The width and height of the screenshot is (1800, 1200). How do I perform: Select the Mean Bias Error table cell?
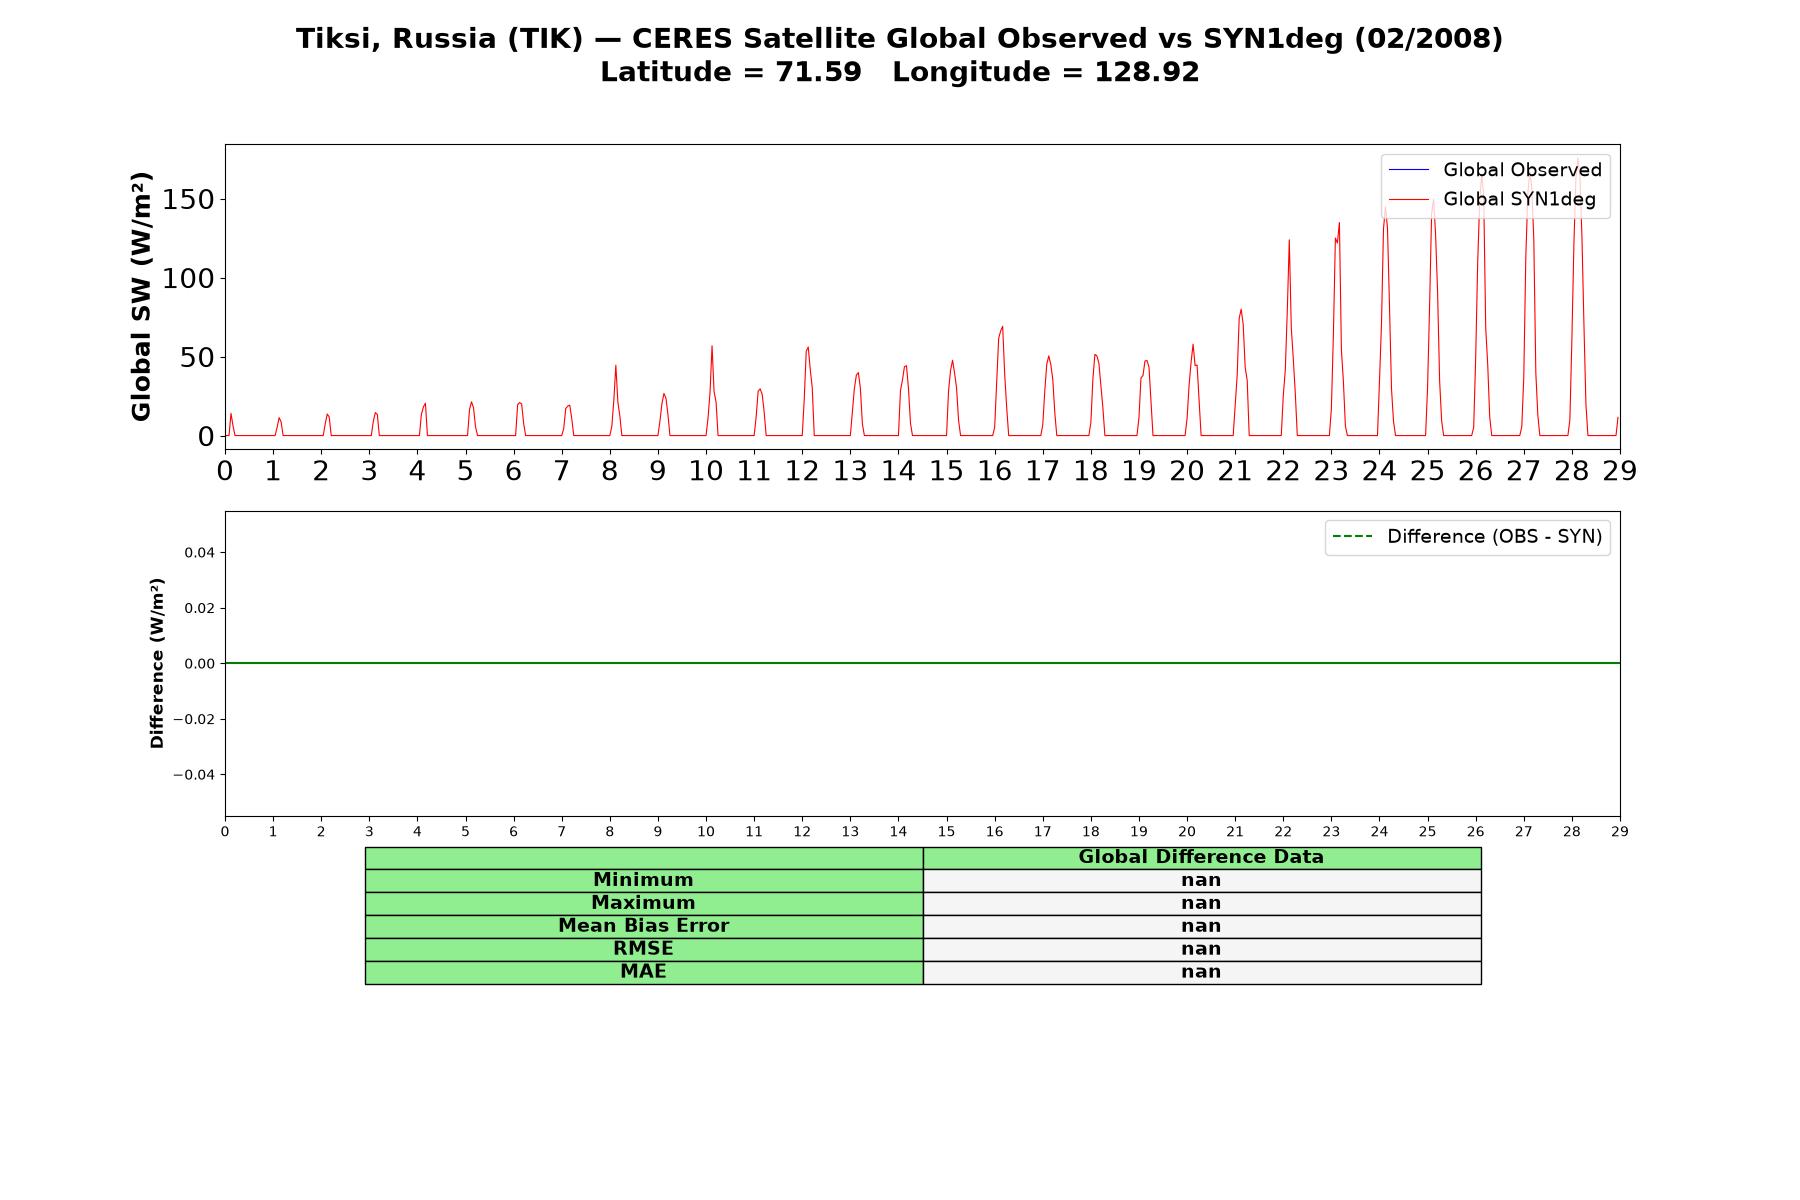point(643,926)
